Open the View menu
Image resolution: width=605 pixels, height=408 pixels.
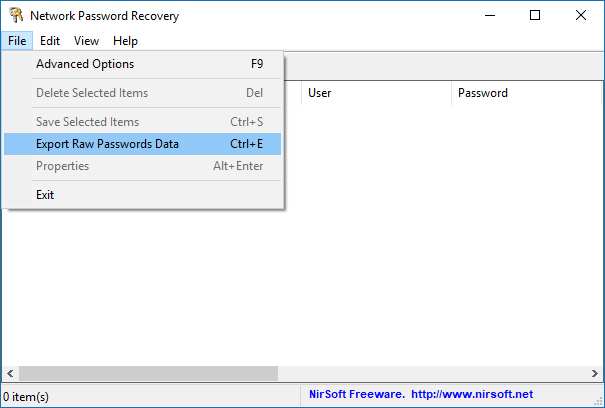86,41
